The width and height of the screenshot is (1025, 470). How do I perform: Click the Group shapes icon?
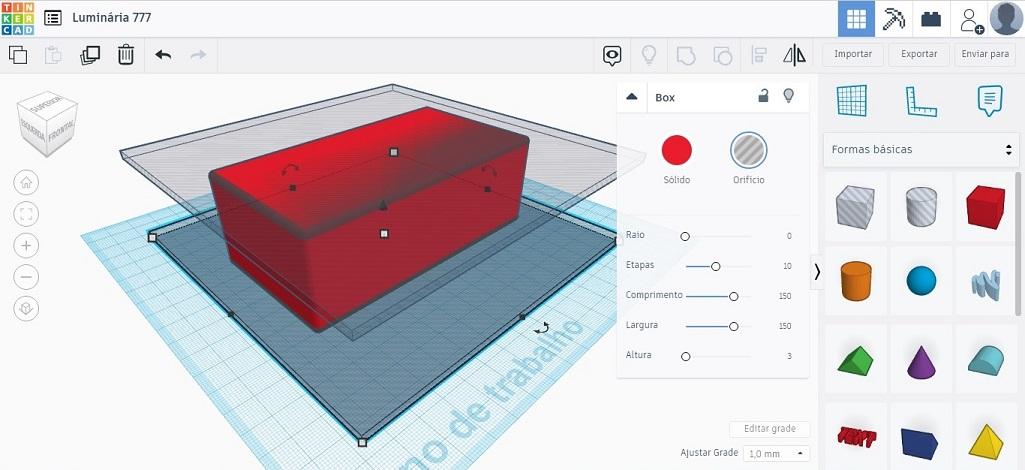685,56
